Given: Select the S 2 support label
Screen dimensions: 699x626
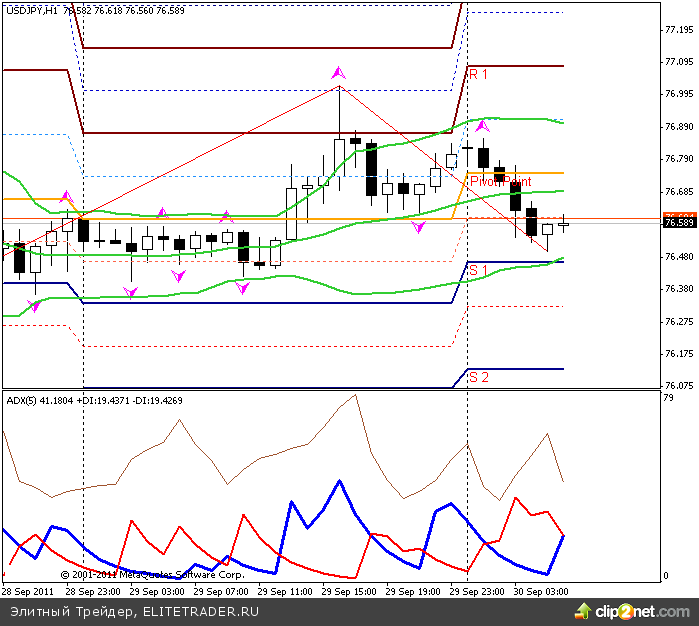Looking at the screenshot, I should pyautogui.click(x=478, y=377).
